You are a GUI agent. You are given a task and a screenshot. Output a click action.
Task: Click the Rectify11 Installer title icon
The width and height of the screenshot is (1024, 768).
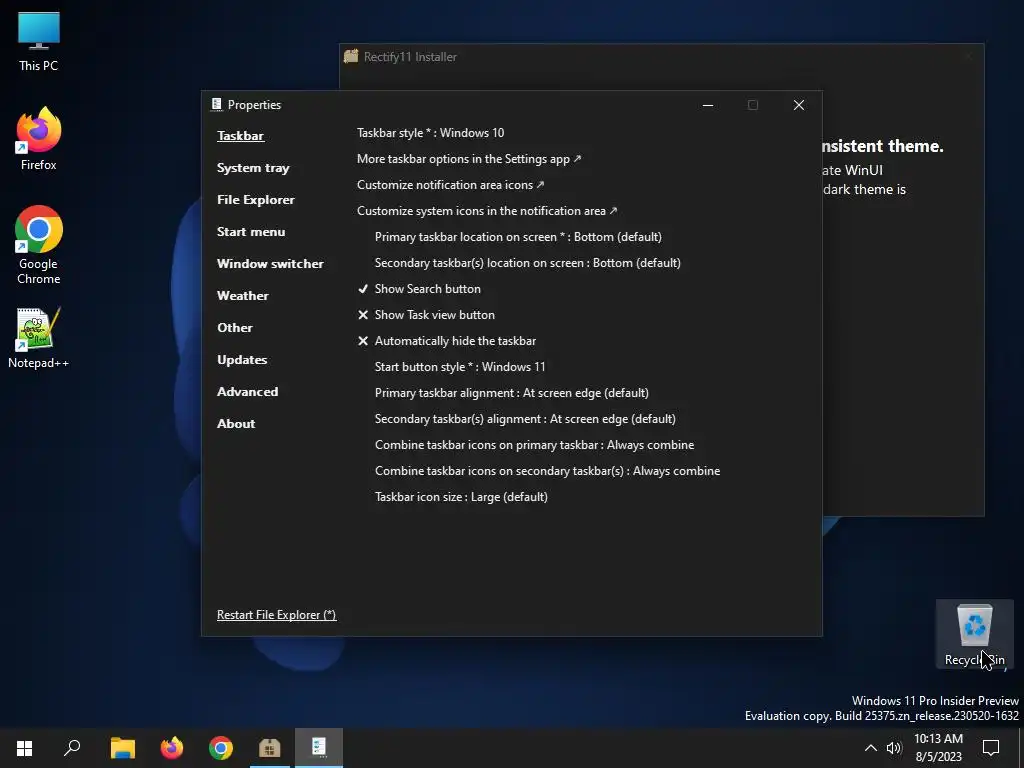click(351, 56)
